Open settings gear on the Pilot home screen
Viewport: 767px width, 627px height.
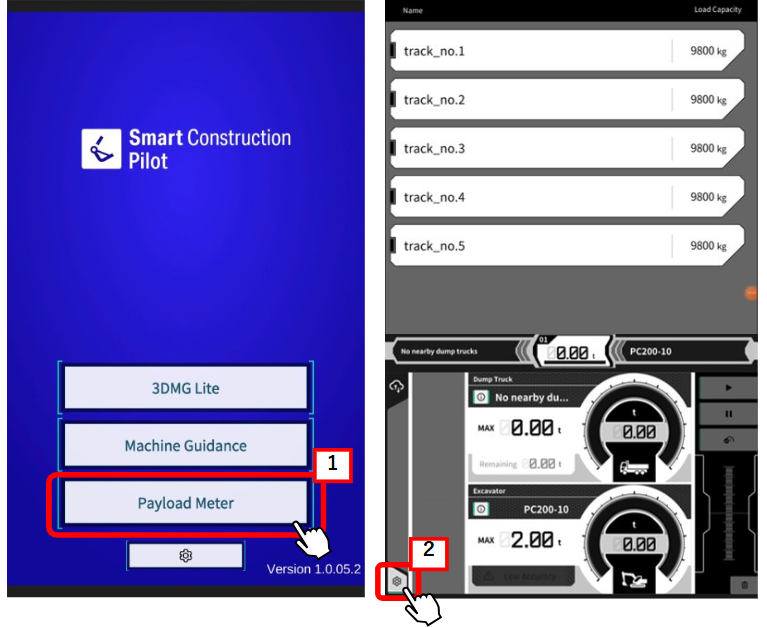[185, 555]
